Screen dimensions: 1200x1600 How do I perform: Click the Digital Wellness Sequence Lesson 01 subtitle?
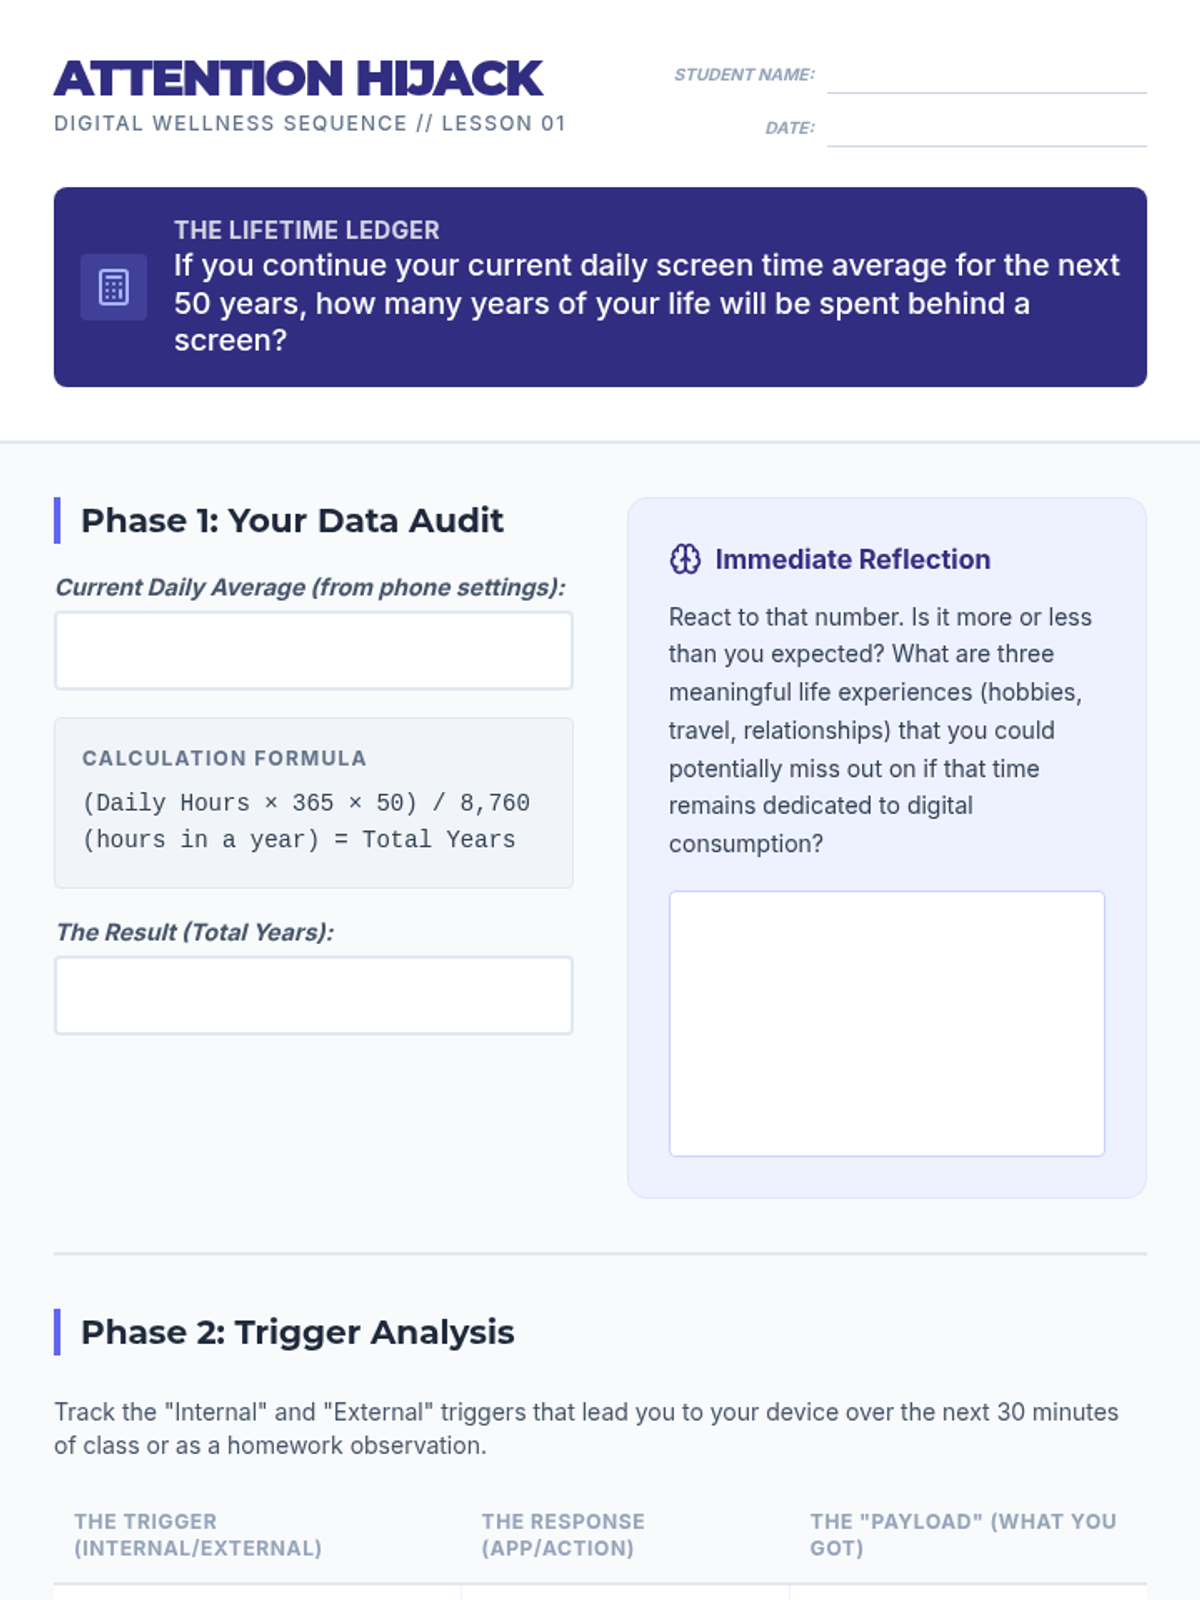click(310, 123)
